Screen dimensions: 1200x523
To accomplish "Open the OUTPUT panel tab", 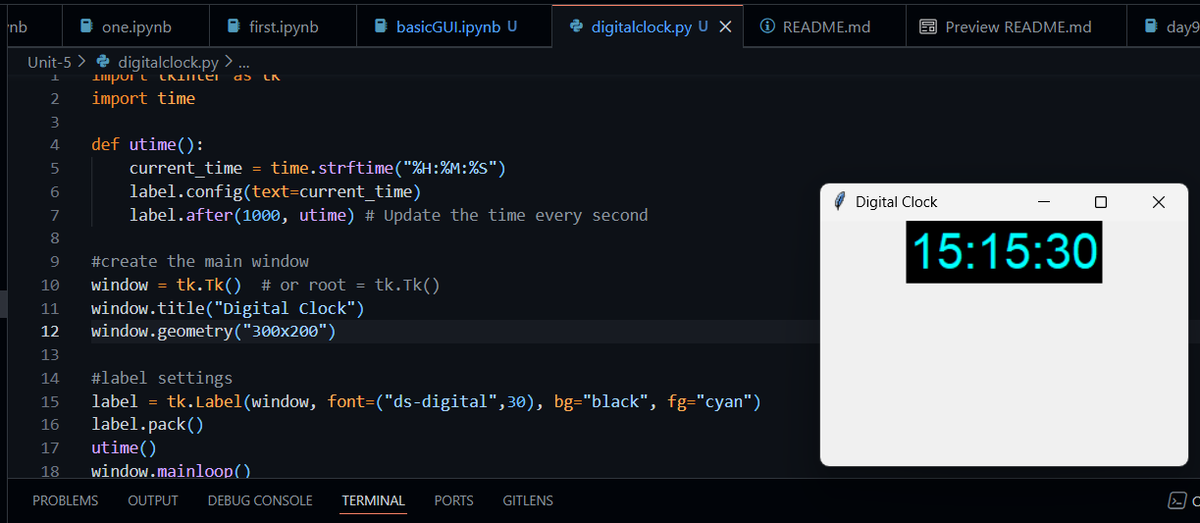I will pyautogui.click(x=153, y=500).
